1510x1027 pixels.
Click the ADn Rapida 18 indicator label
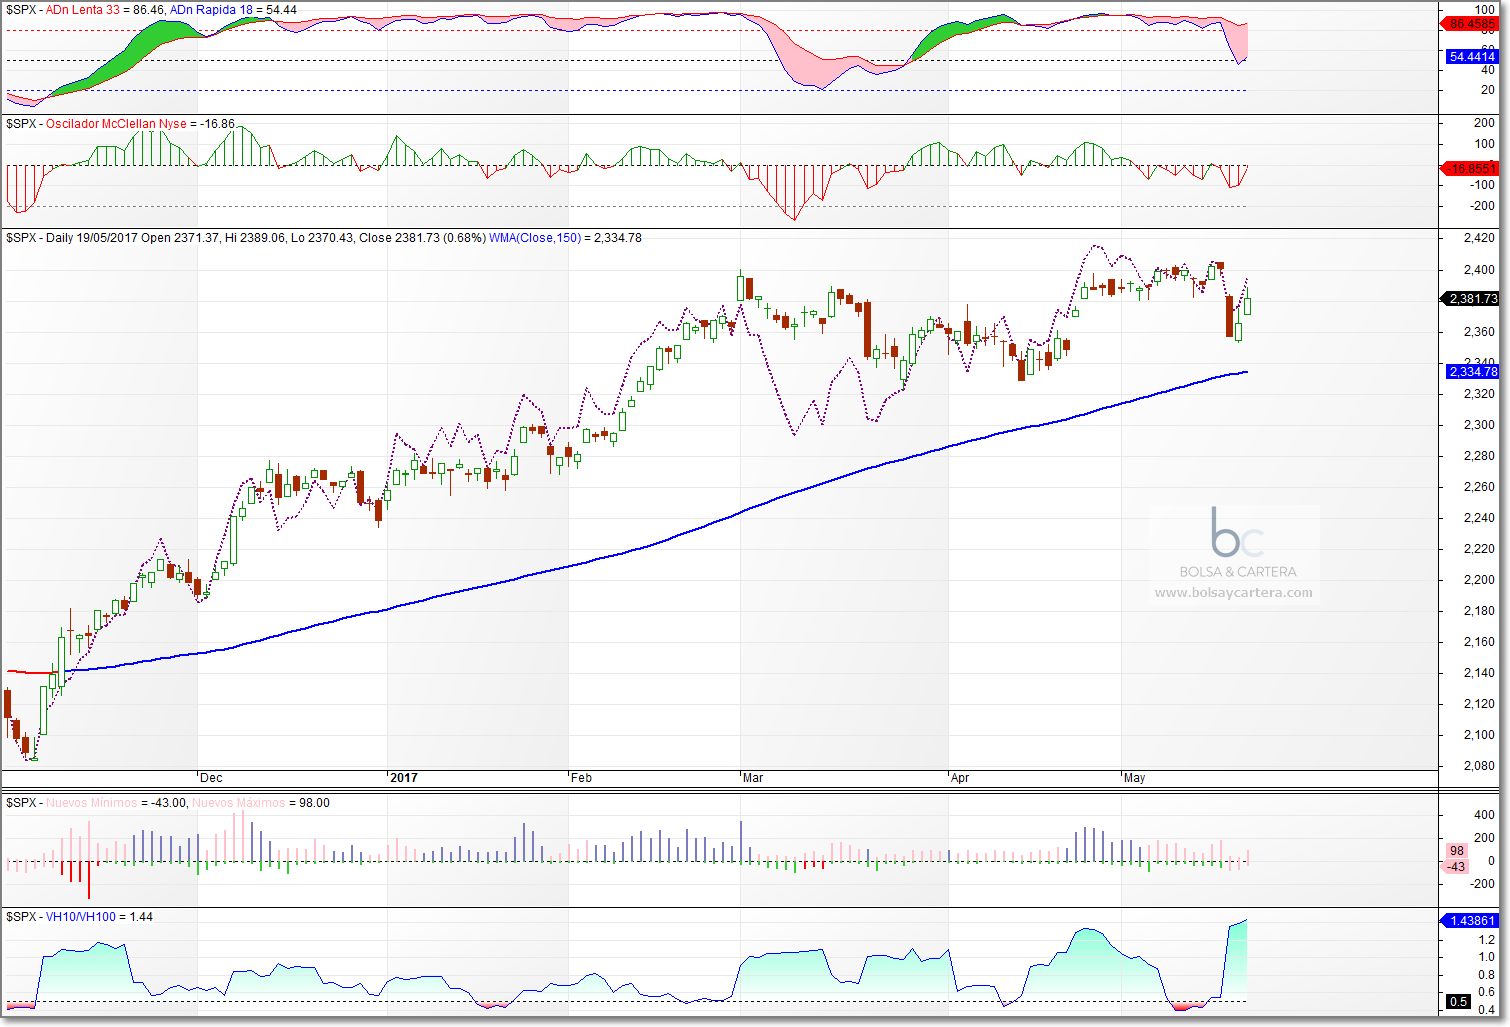211,10
